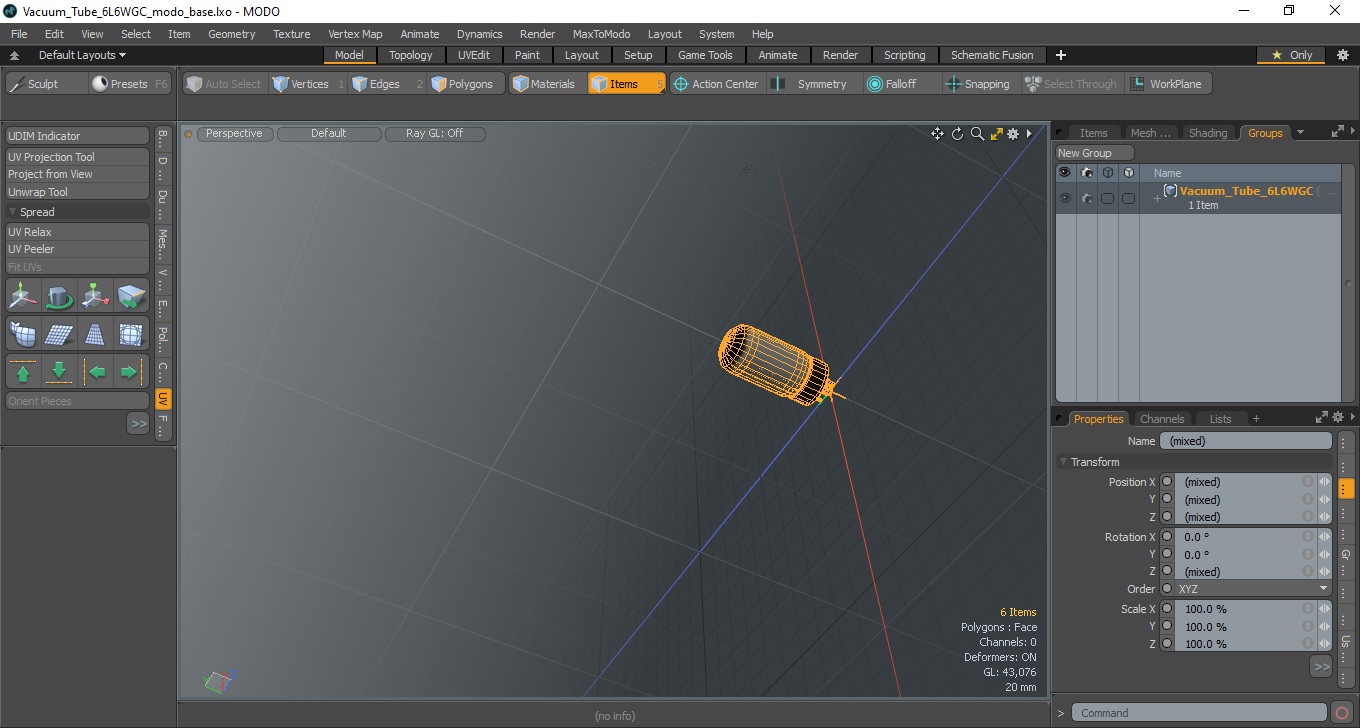
Task: Open the rotation Order XYZ dropdown
Action: coord(1253,589)
